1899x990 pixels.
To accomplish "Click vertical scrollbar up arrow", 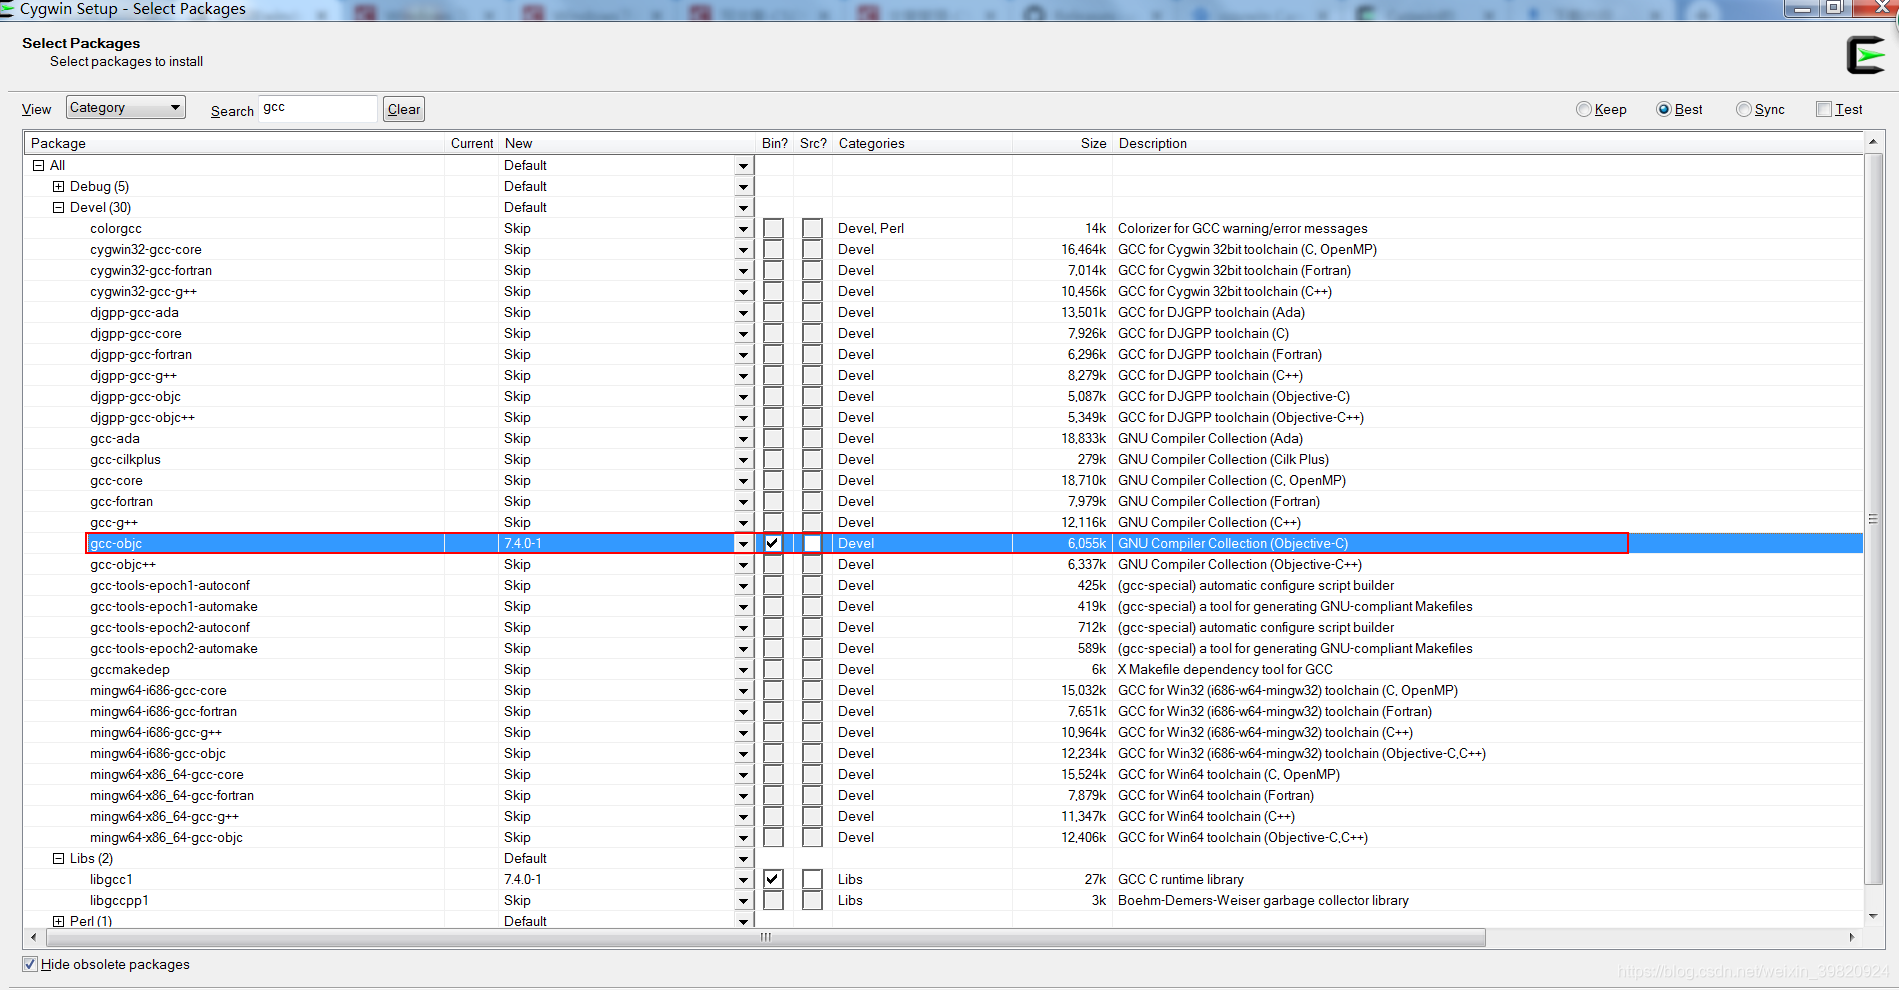I will click(x=1873, y=142).
